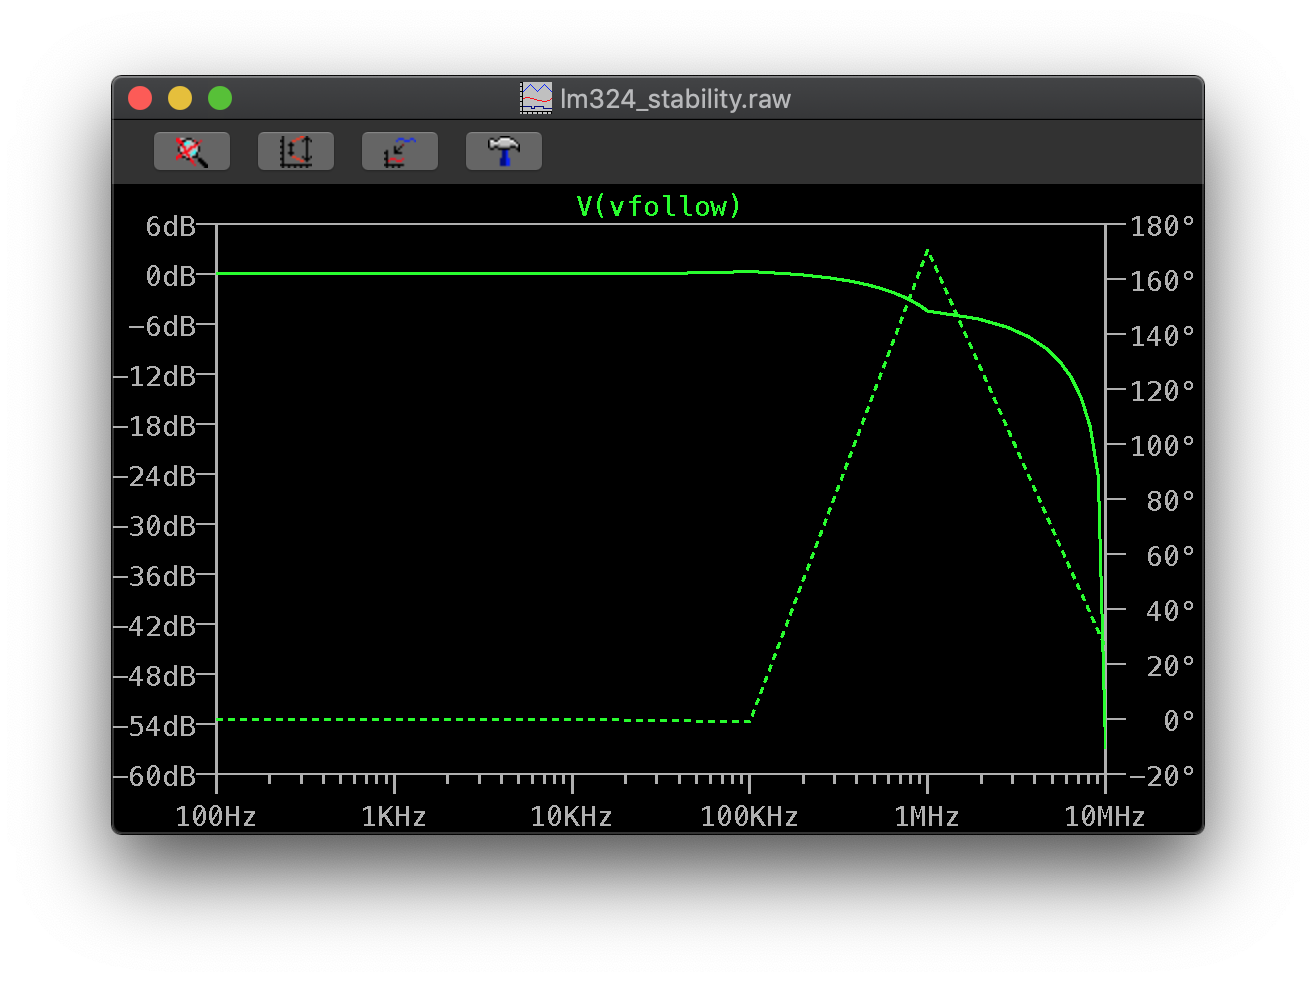Click the 100° label on phase axis
This screenshot has width=1316, height=982.
tap(1162, 445)
